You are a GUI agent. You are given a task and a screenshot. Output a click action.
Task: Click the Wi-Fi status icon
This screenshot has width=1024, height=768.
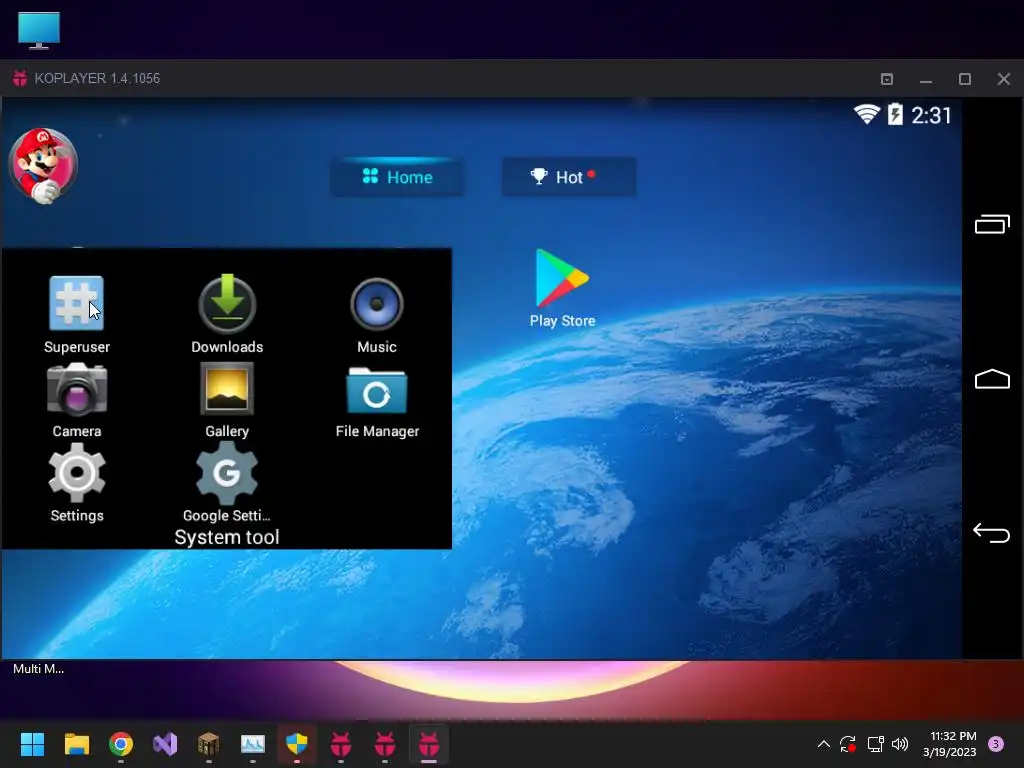[867, 114]
